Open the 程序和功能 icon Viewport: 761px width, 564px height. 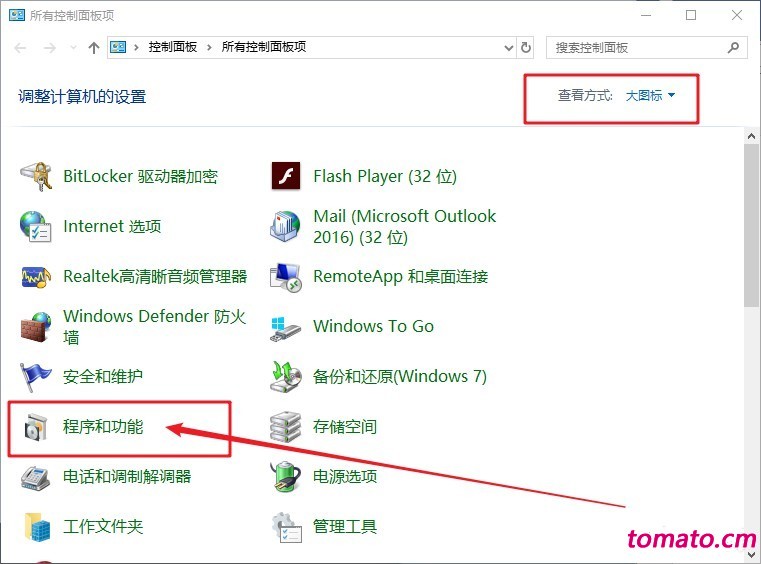(x=36, y=427)
